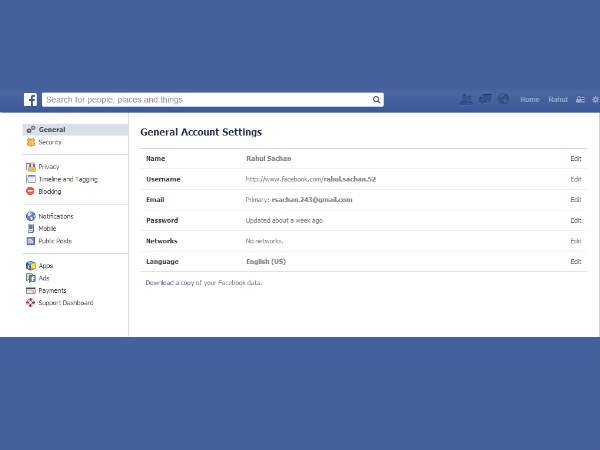Open Ads settings section
This screenshot has width=600, height=450.
(x=44, y=278)
